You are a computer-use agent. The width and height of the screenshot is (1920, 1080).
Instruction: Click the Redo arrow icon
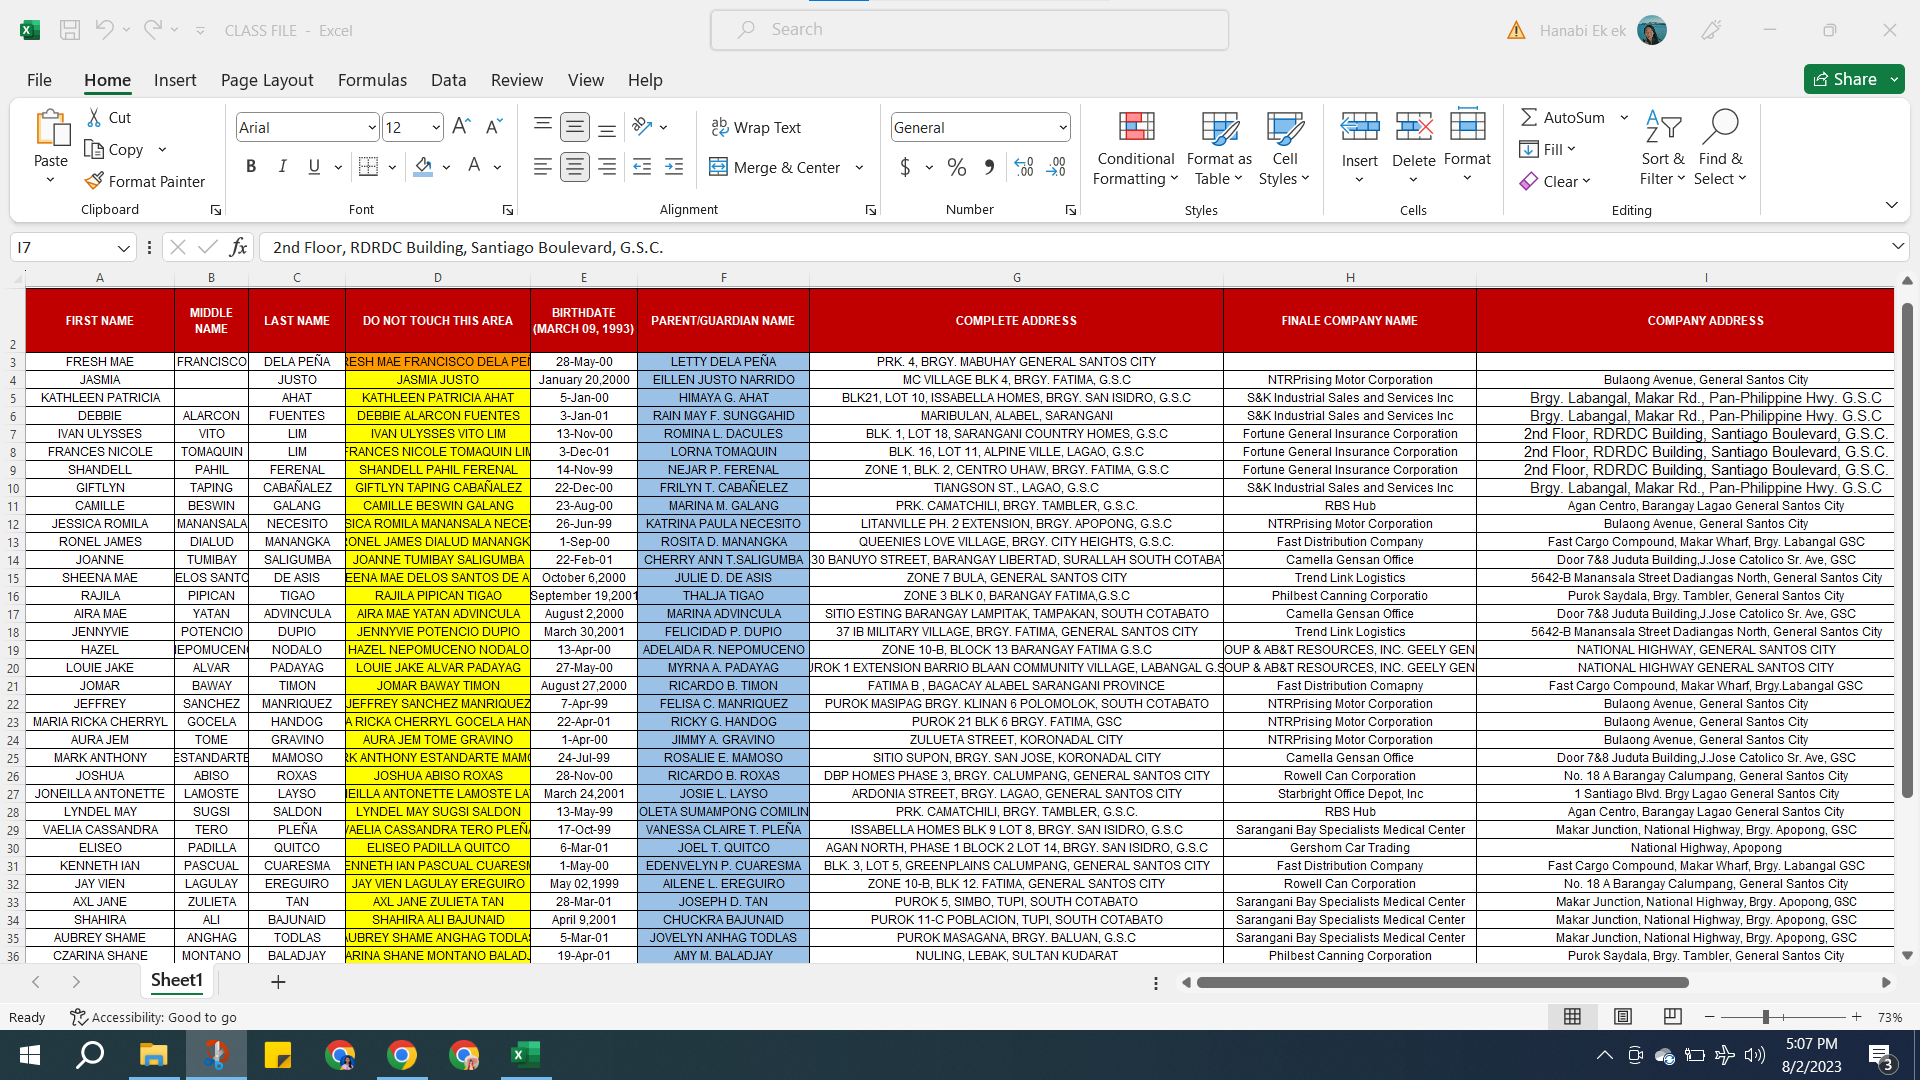click(x=152, y=30)
